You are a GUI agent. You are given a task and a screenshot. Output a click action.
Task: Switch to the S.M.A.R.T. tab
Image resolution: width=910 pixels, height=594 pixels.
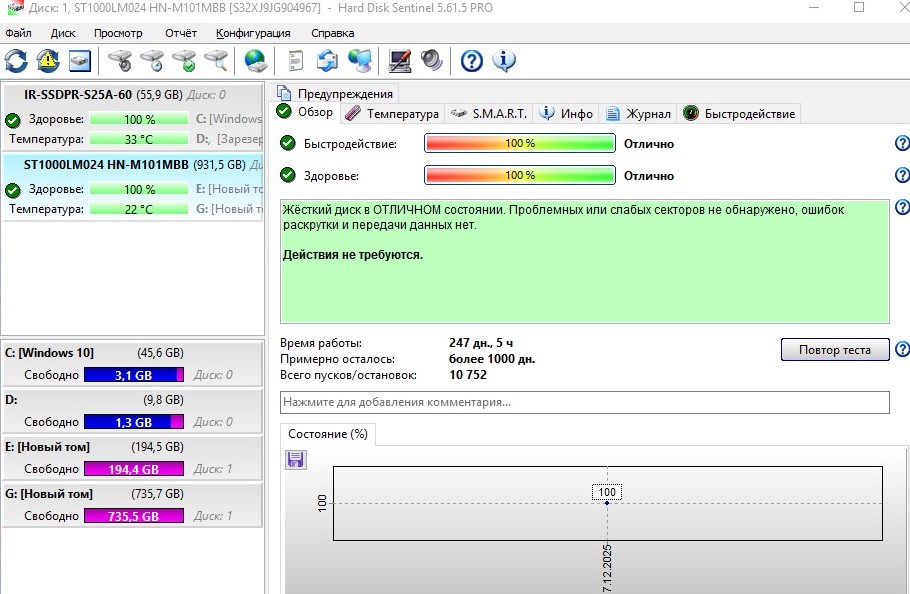coord(489,113)
